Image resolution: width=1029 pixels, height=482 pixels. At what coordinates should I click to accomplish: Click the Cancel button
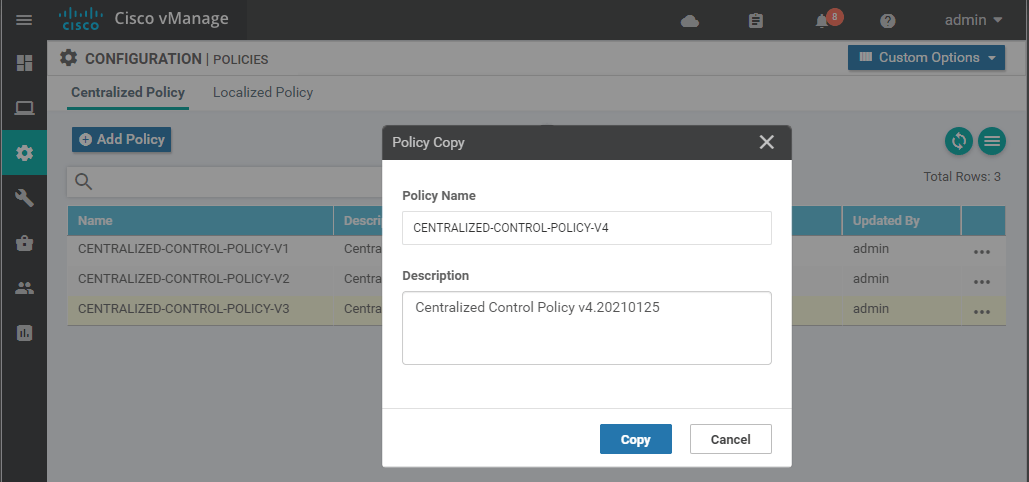(x=730, y=439)
